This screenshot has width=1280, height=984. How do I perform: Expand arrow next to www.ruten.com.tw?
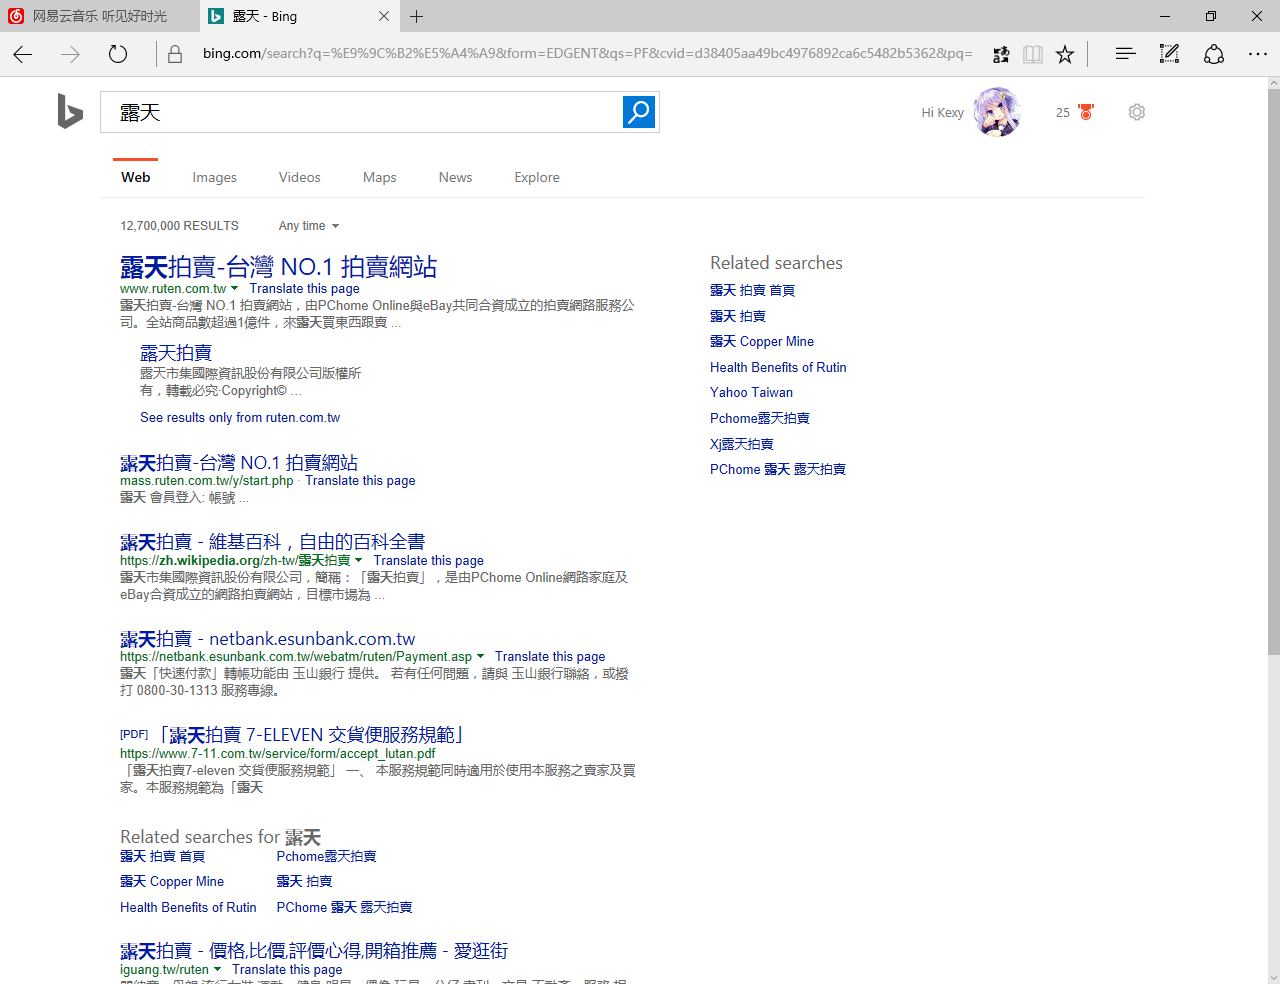tap(234, 288)
